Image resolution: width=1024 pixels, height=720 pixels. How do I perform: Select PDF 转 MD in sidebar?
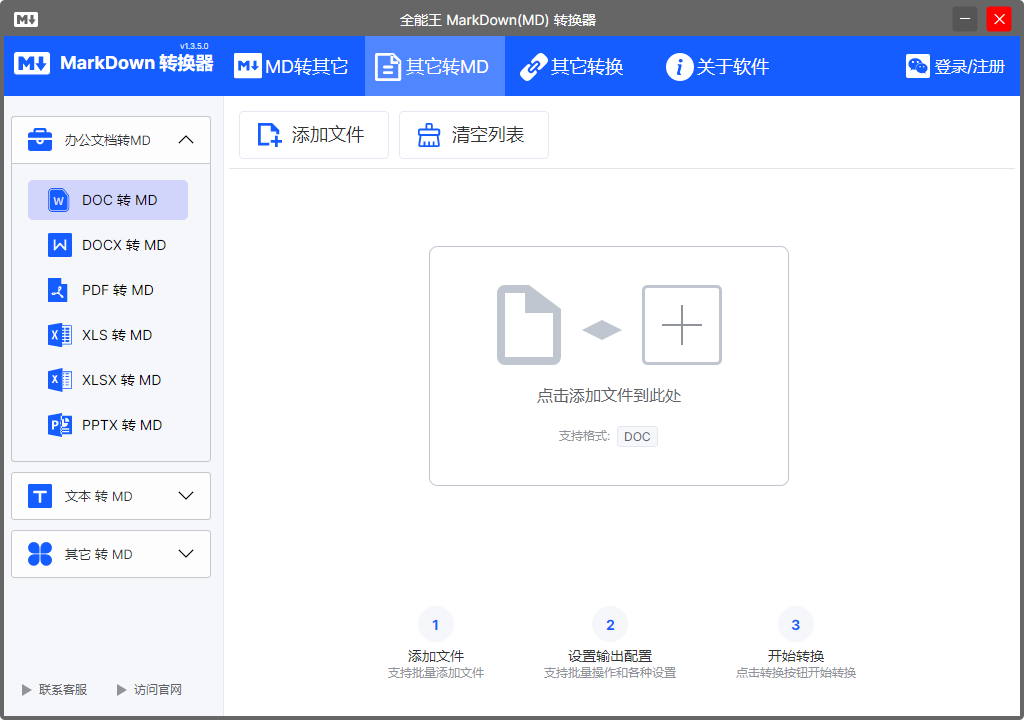[108, 290]
